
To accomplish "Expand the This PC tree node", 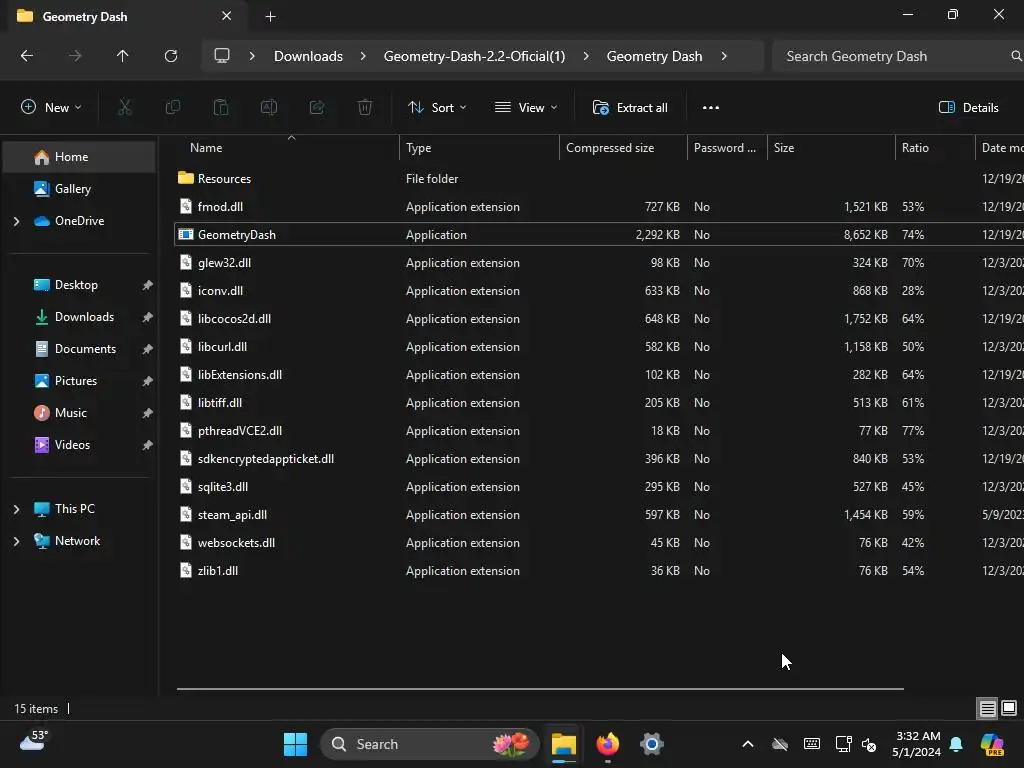I will click(x=16, y=509).
